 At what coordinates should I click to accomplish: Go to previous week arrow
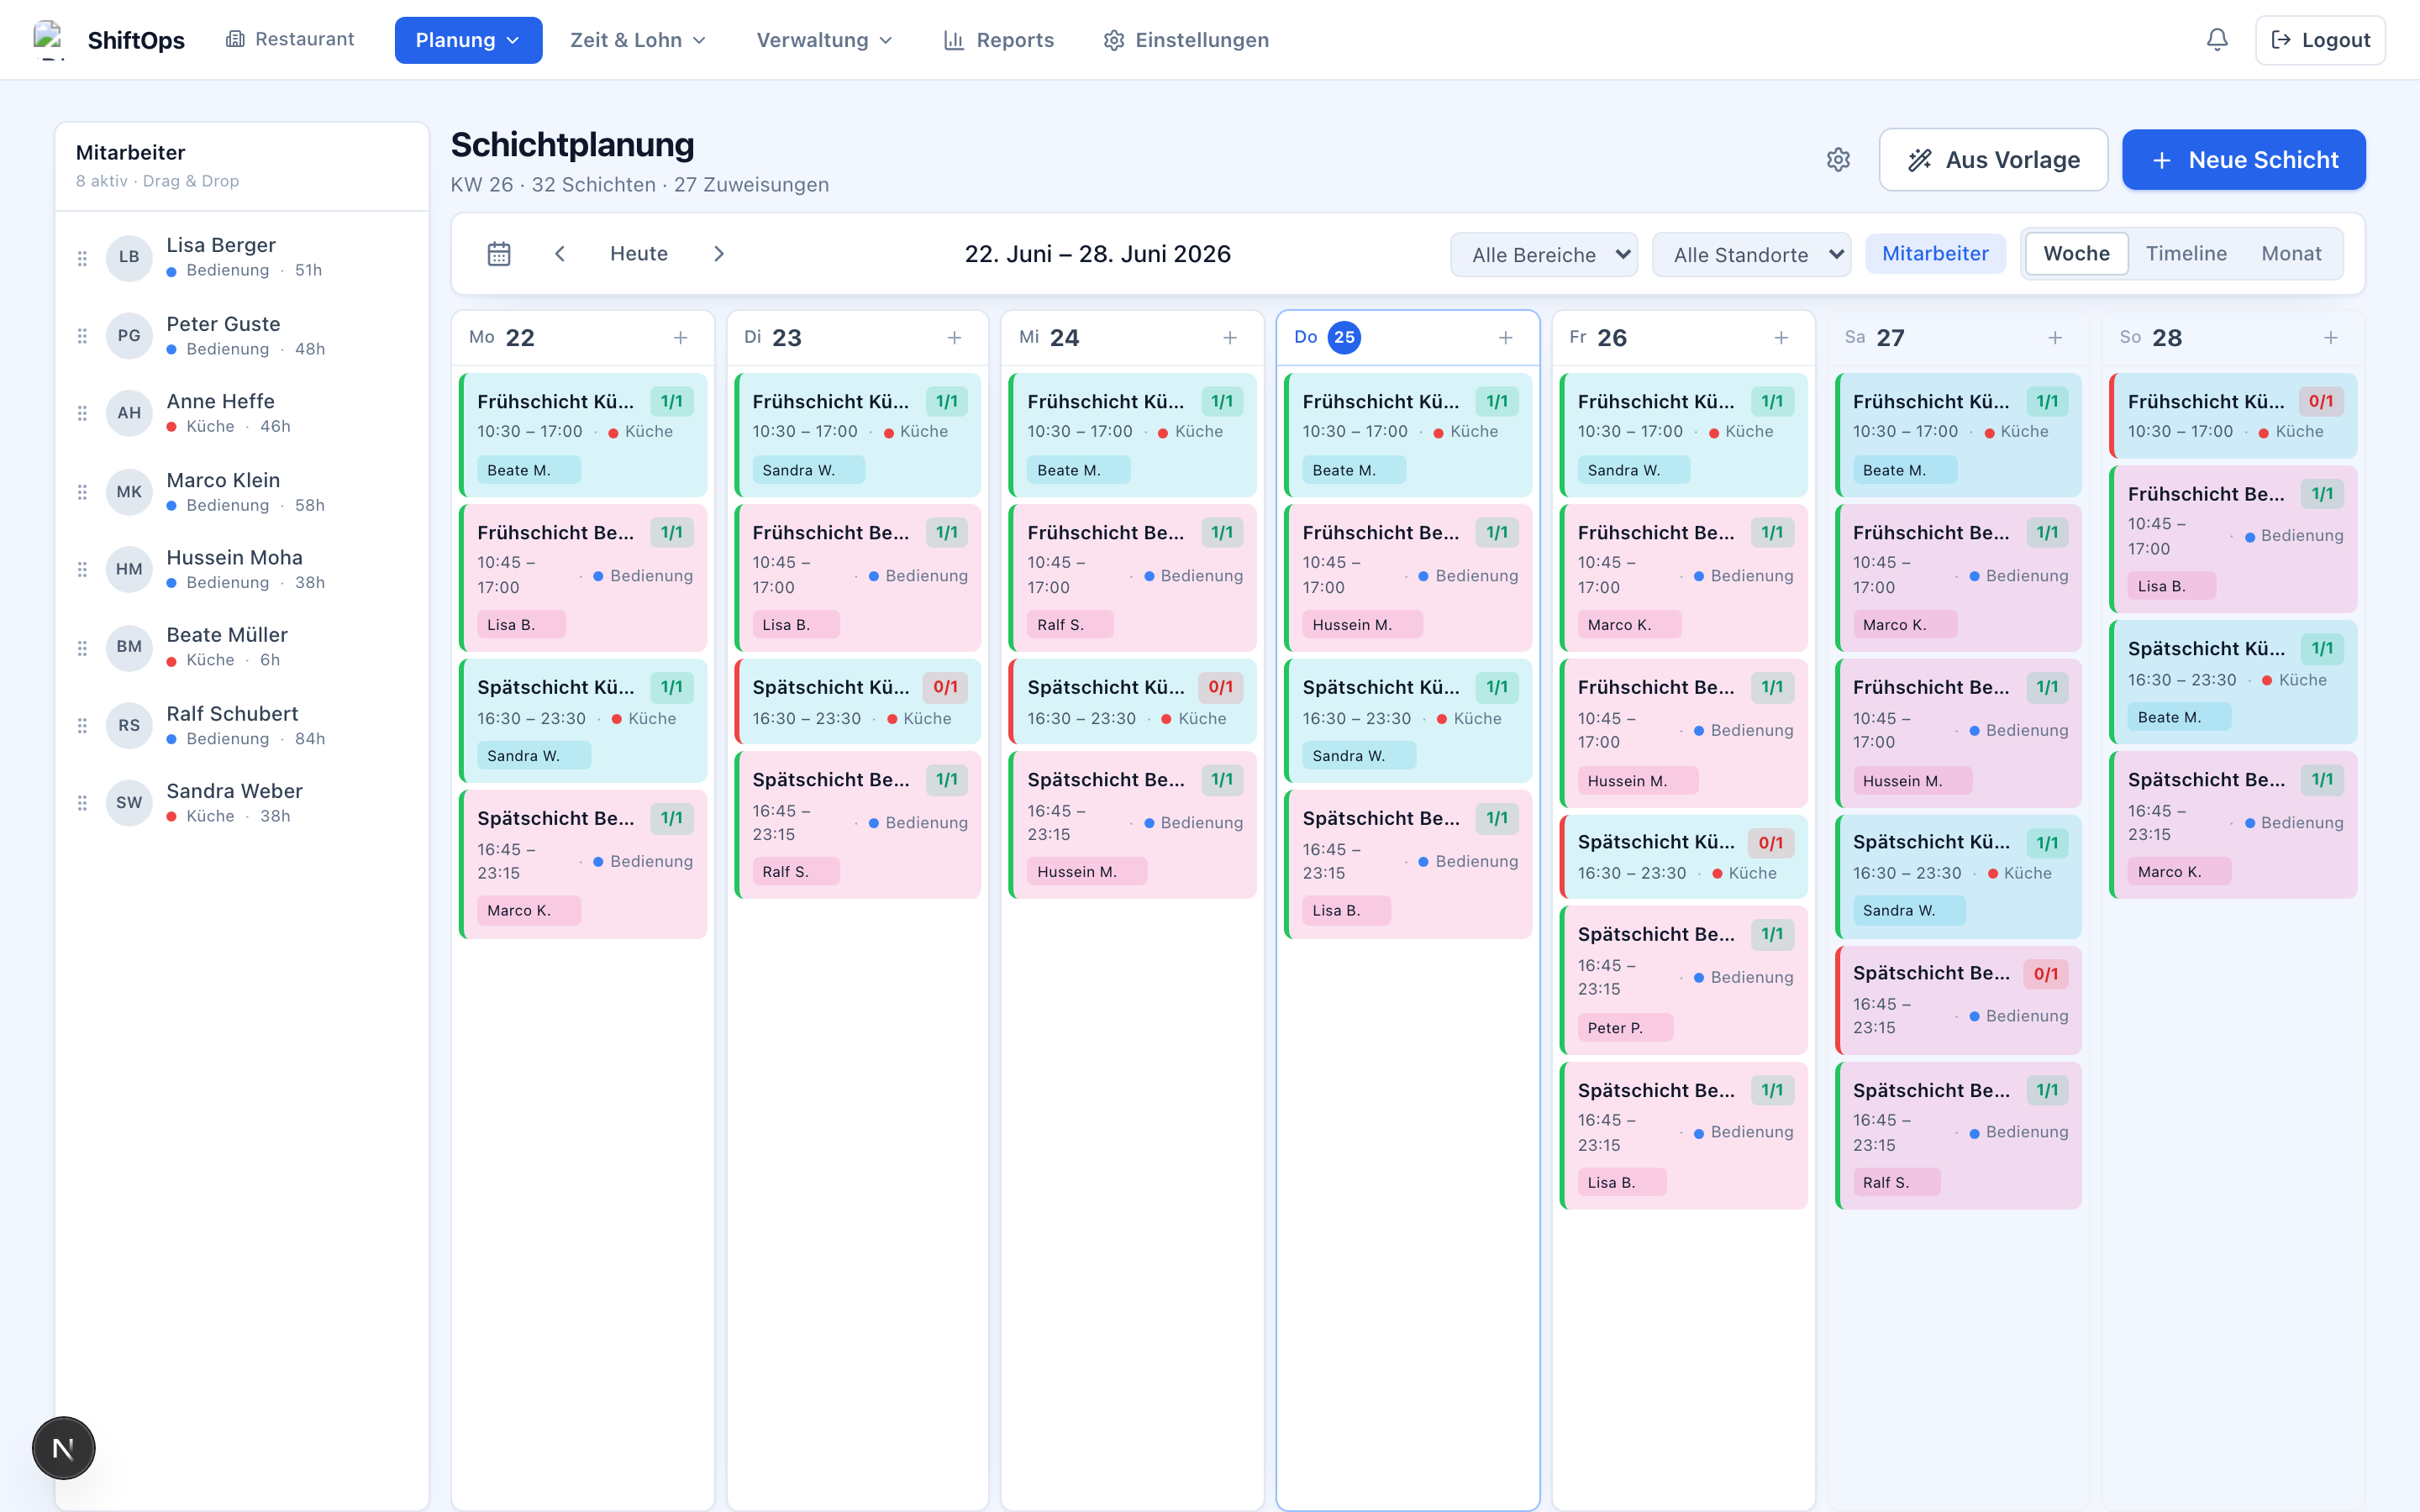point(560,254)
